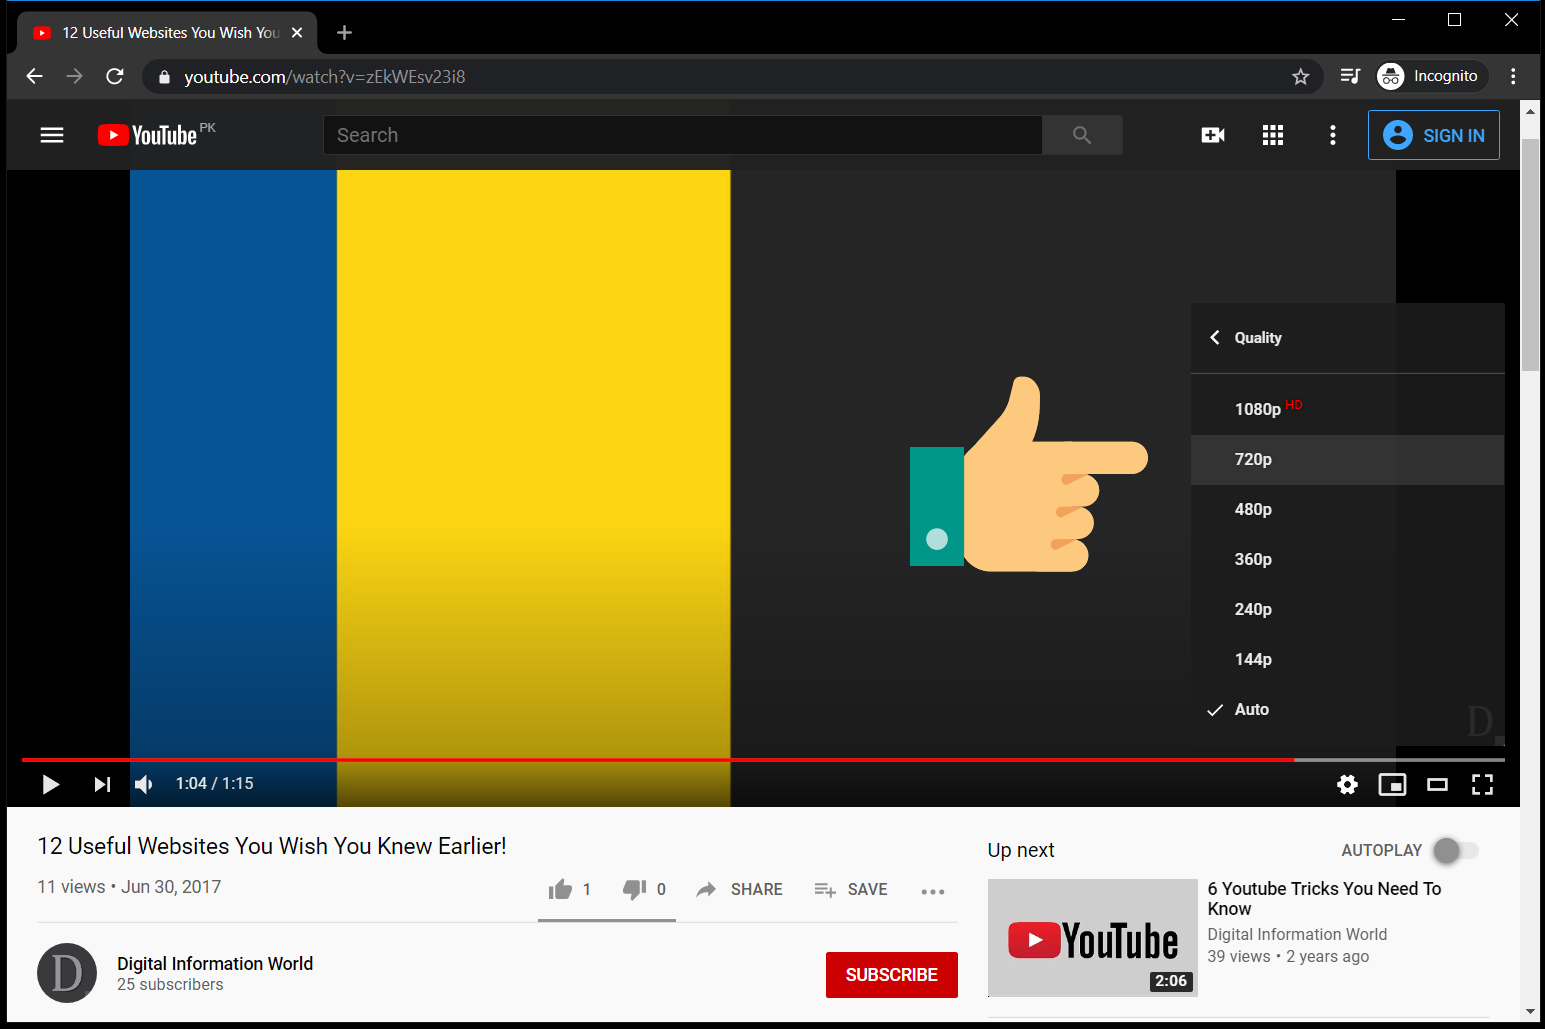Select Auto quality option
The width and height of the screenshot is (1545, 1029).
click(x=1251, y=709)
